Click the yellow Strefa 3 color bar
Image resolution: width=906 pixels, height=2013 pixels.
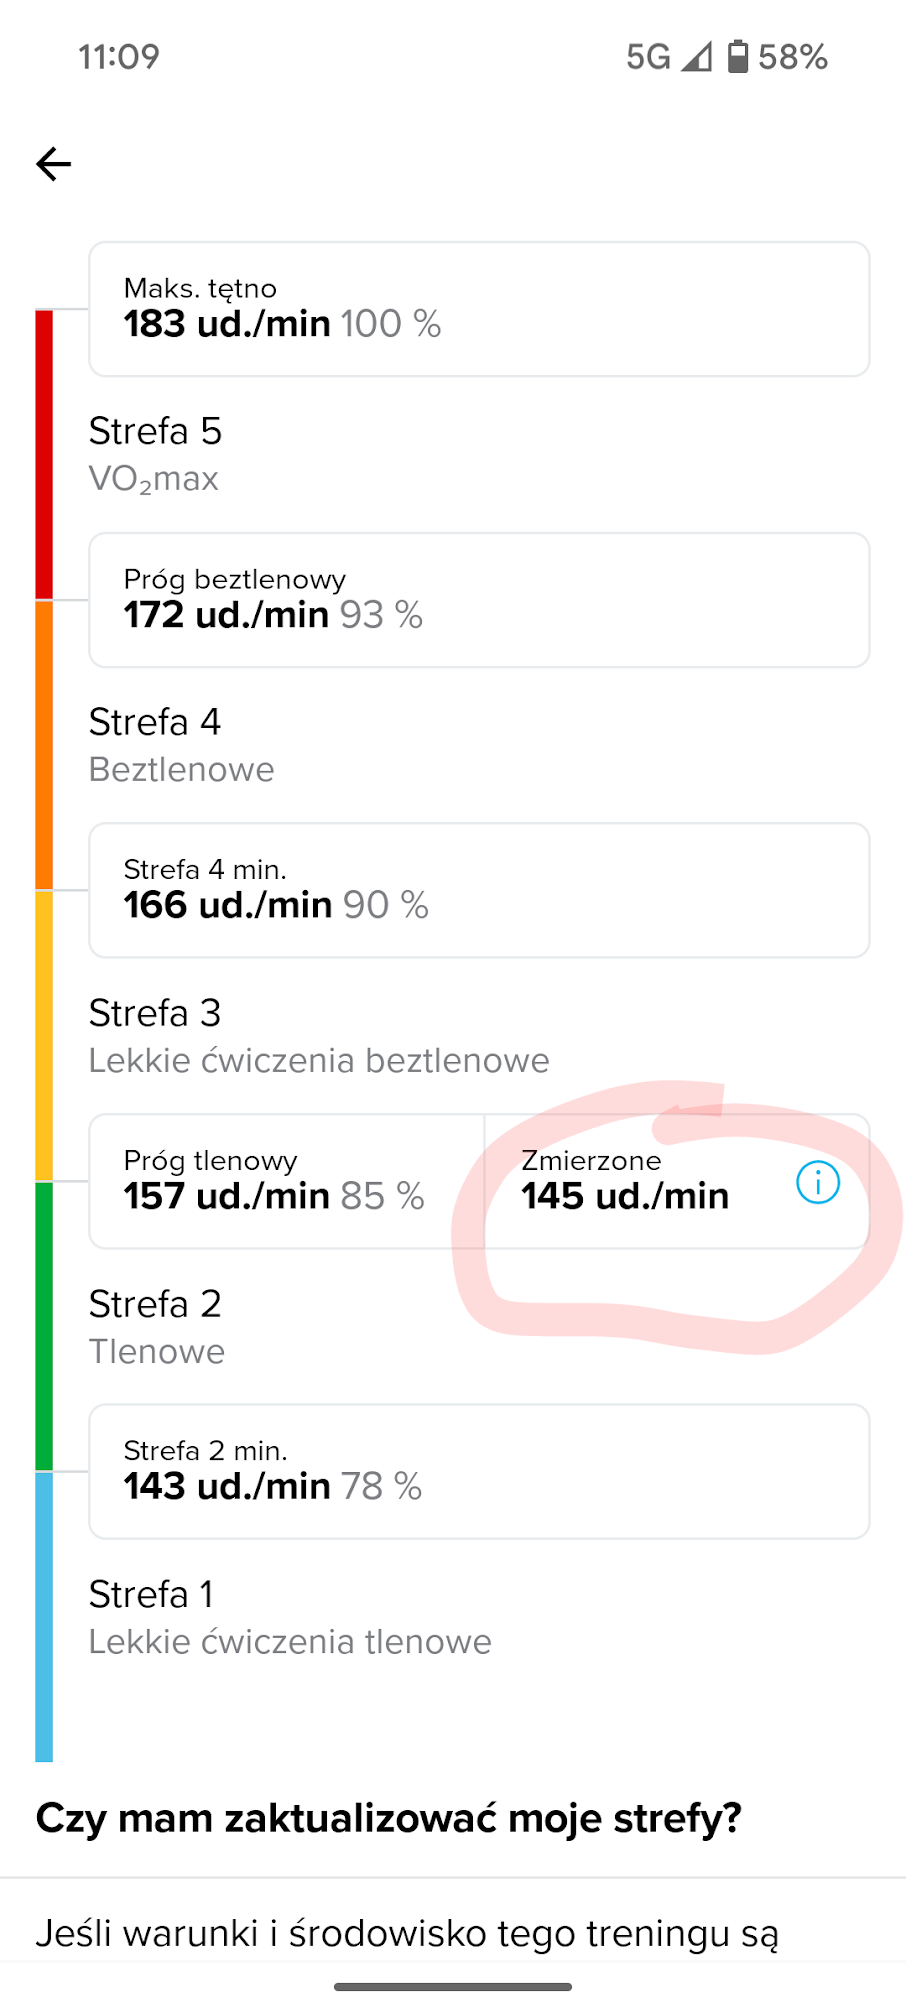click(44, 1036)
